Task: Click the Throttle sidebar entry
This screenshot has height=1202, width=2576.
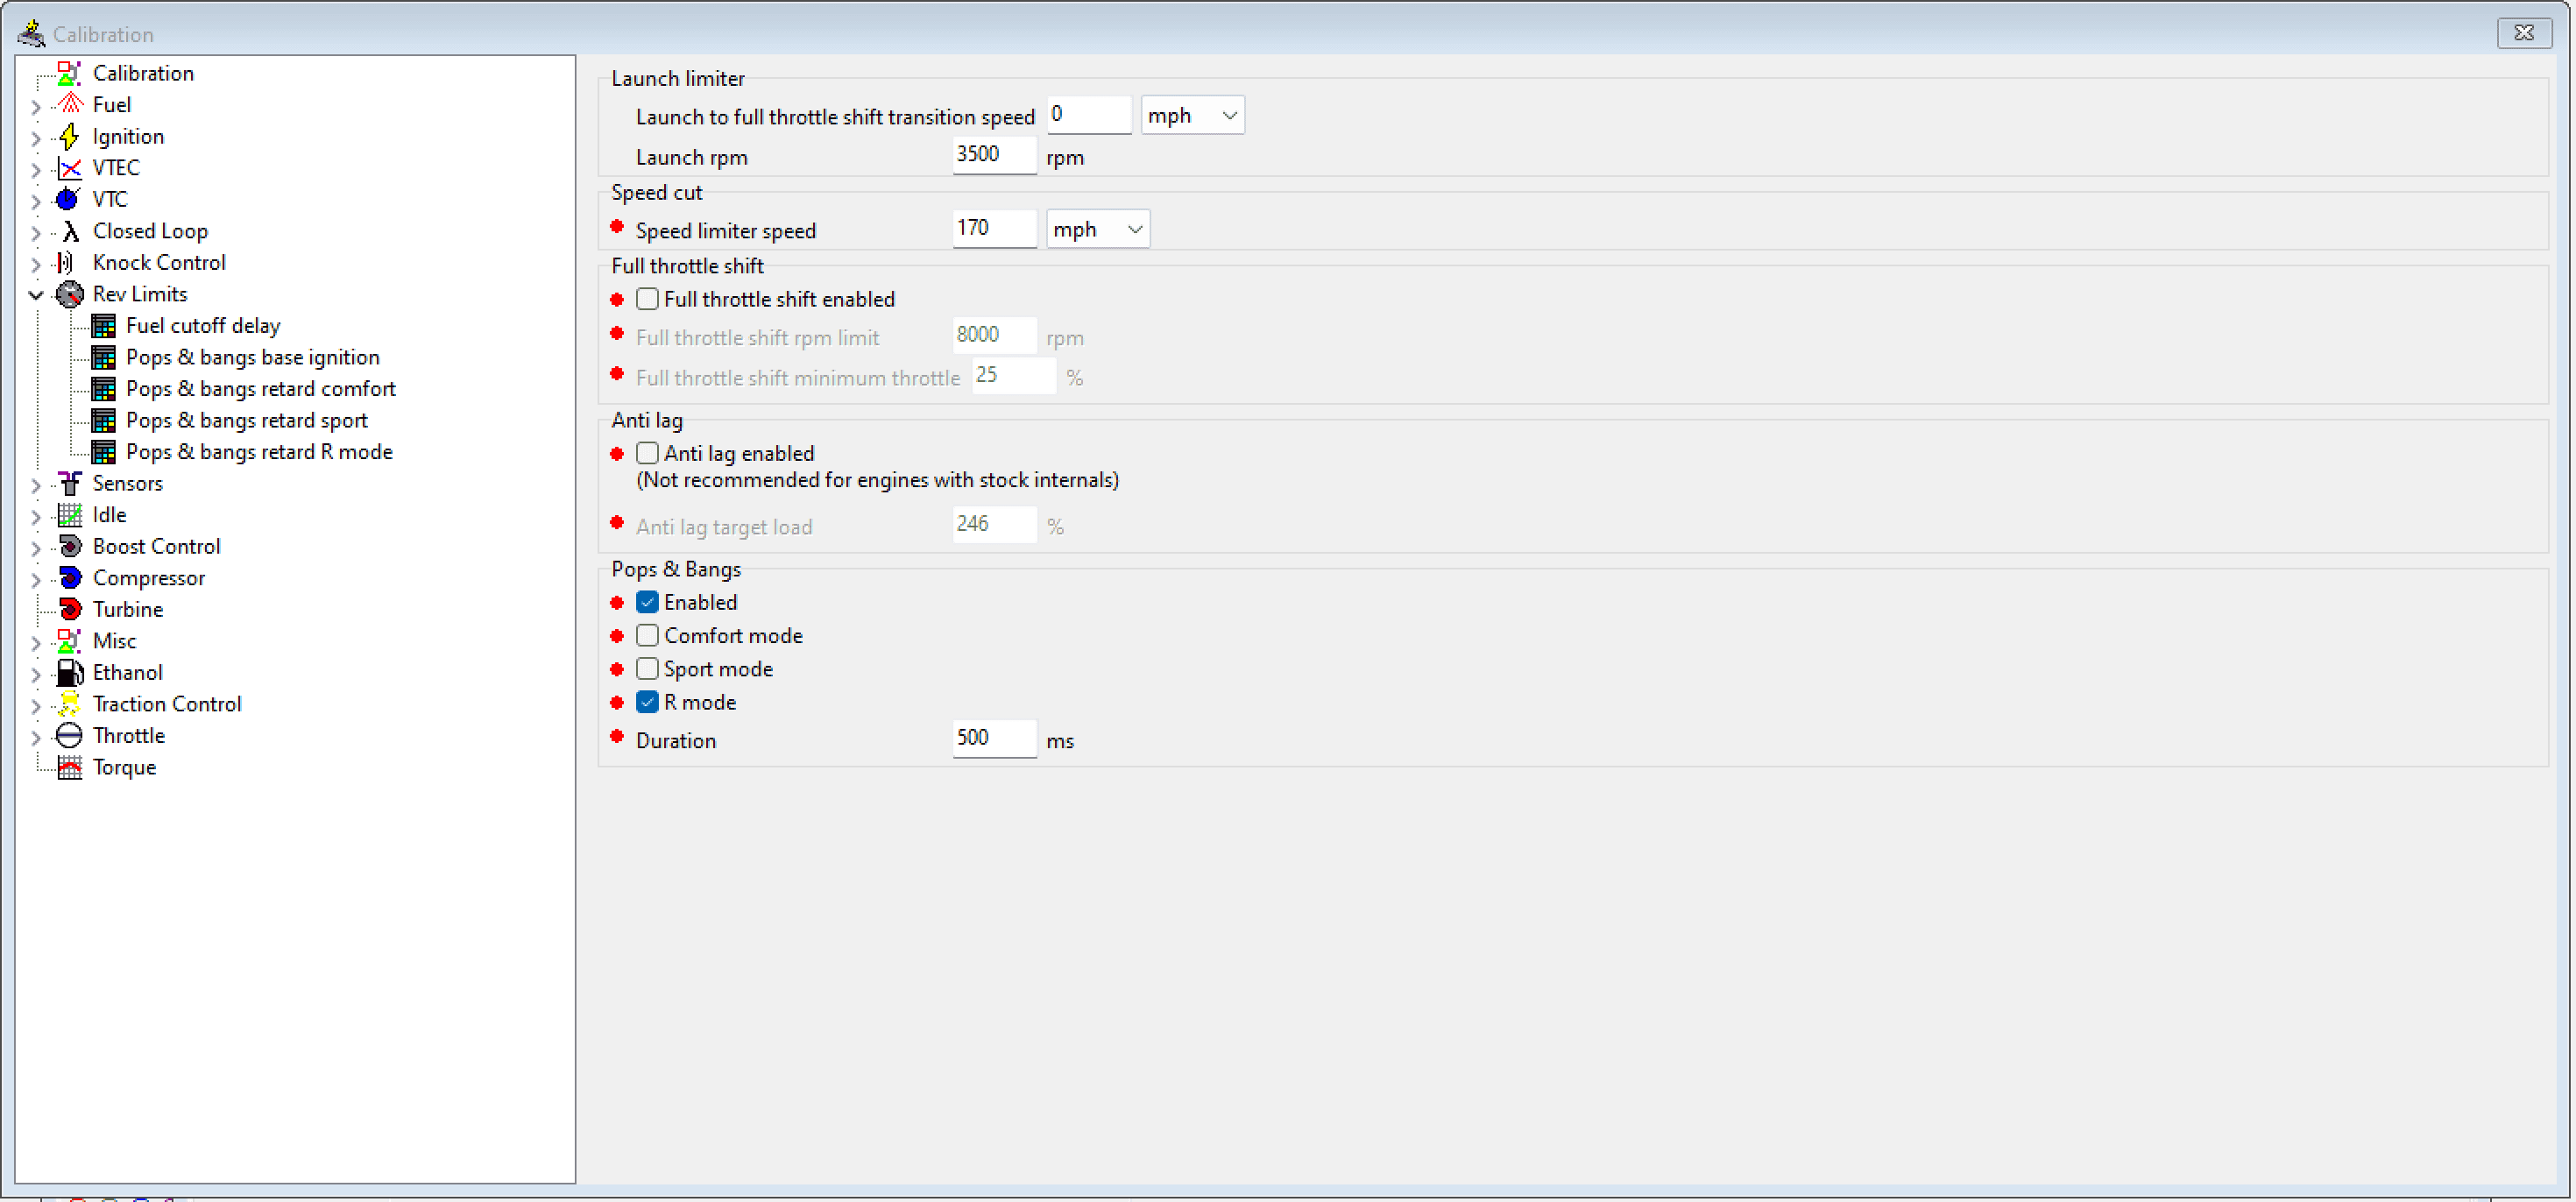Action: [129, 735]
